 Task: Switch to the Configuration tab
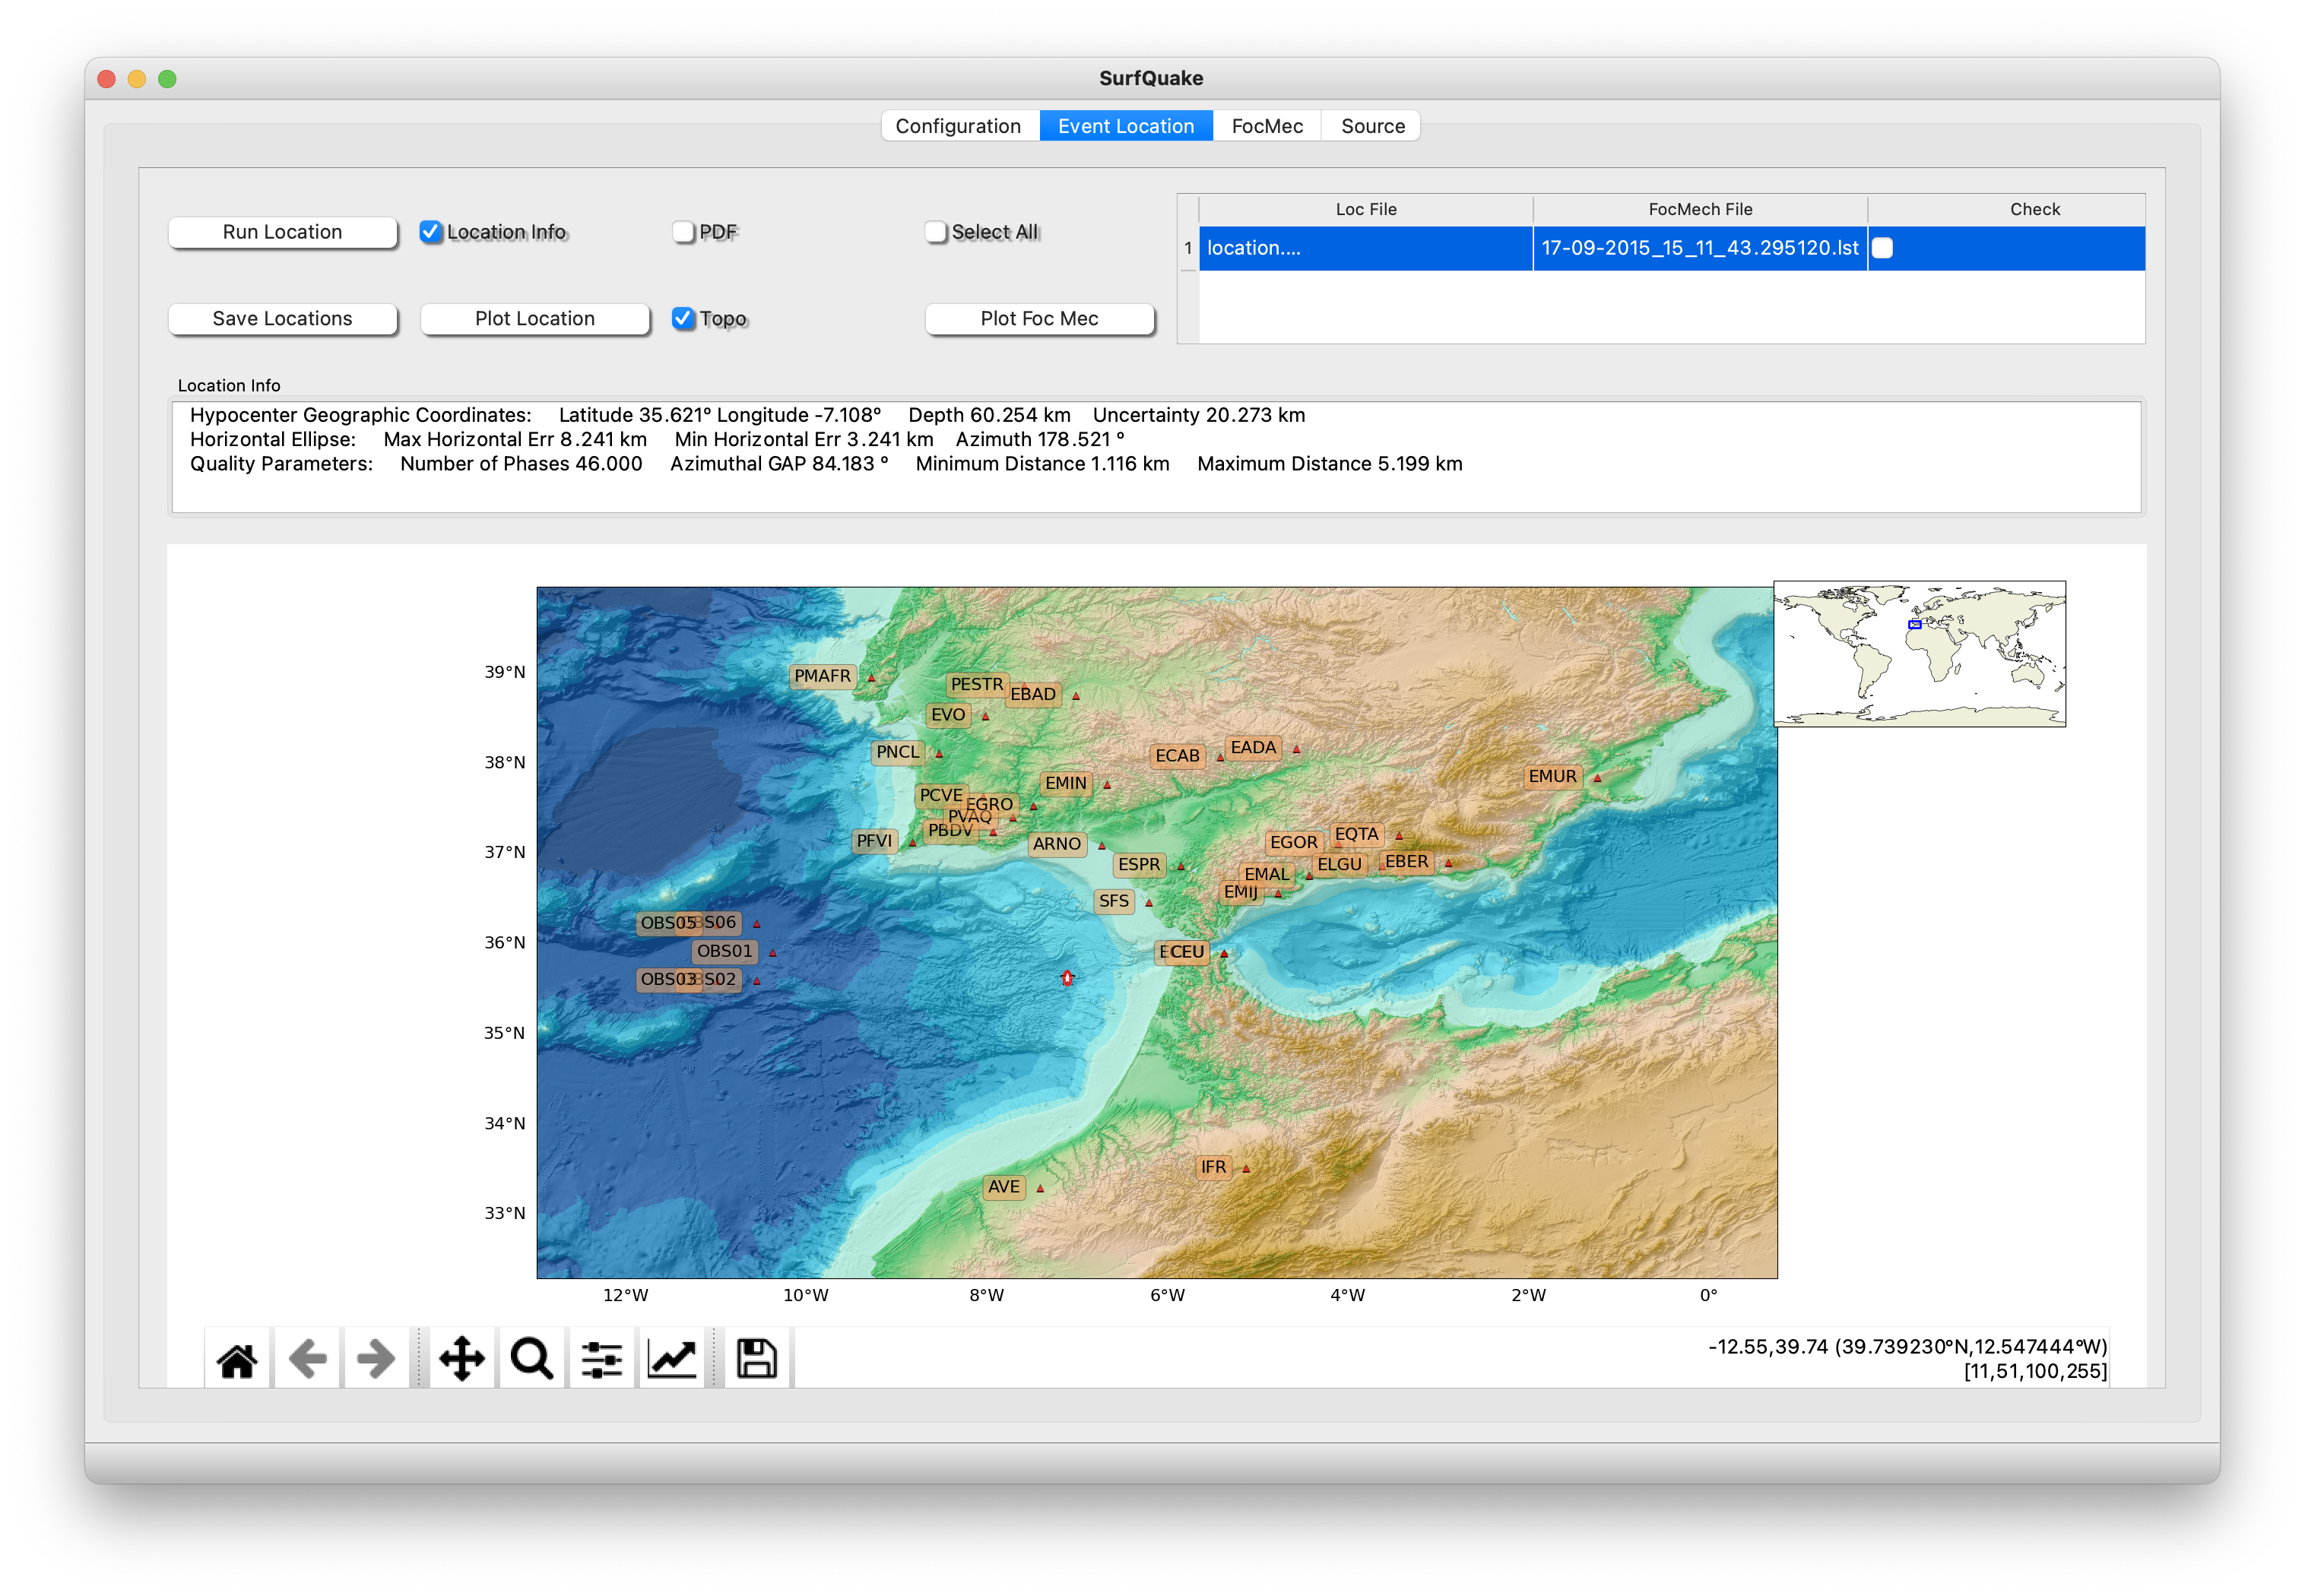(x=958, y=126)
